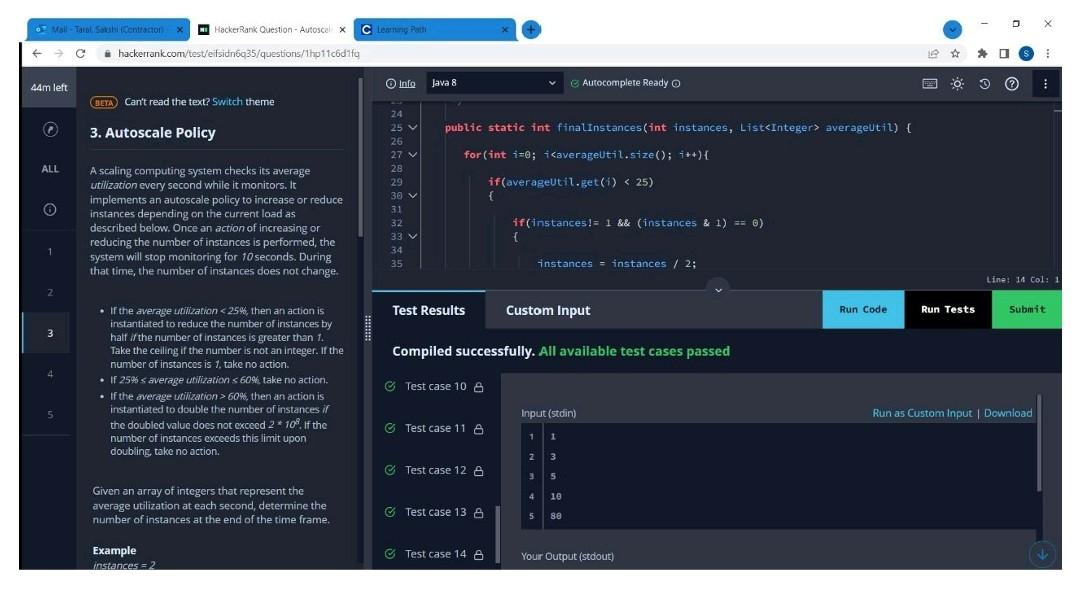Click the green Submit button
Image resolution: width=1080 pixels, height=597 pixels.
[1026, 309]
